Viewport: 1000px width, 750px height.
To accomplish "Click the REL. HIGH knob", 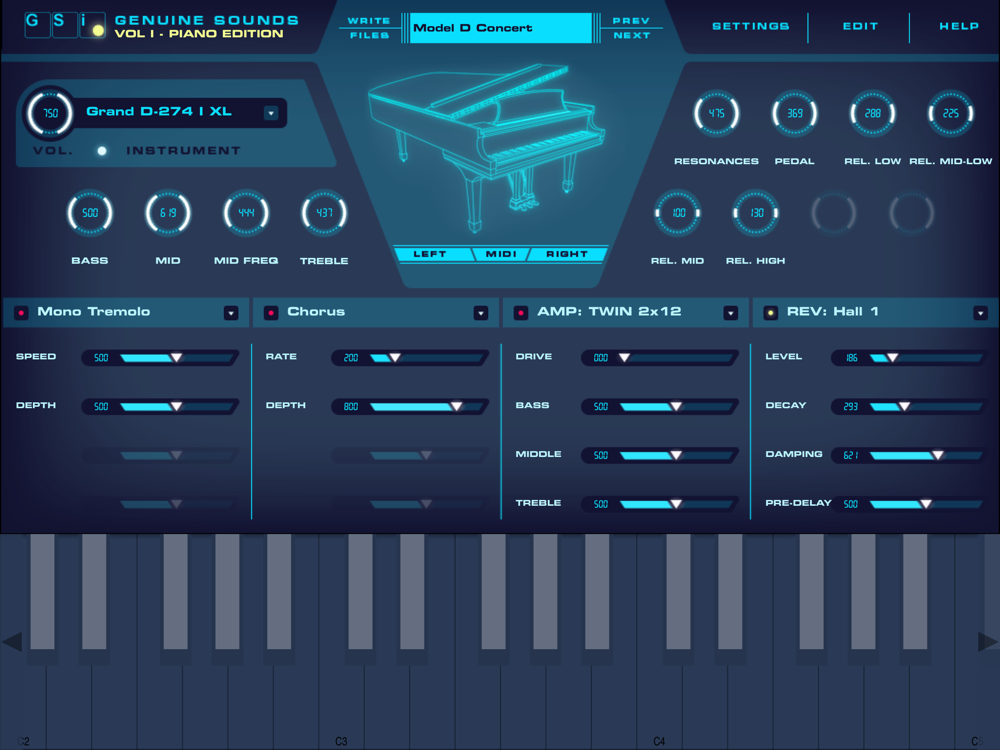I will coord(756,213).
